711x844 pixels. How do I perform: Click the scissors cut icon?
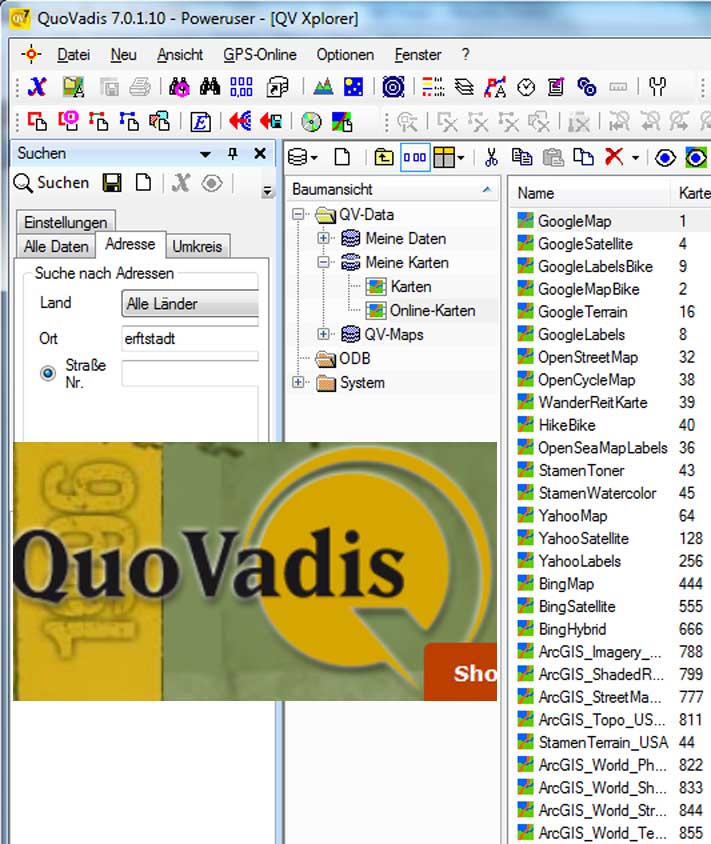pyautogui.click(x=491, y=157)
